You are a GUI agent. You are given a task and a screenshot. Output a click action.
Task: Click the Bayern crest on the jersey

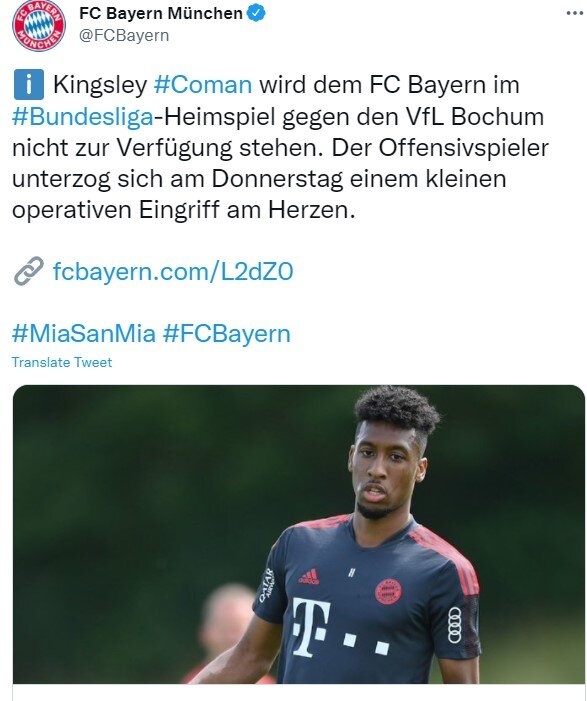388,591
